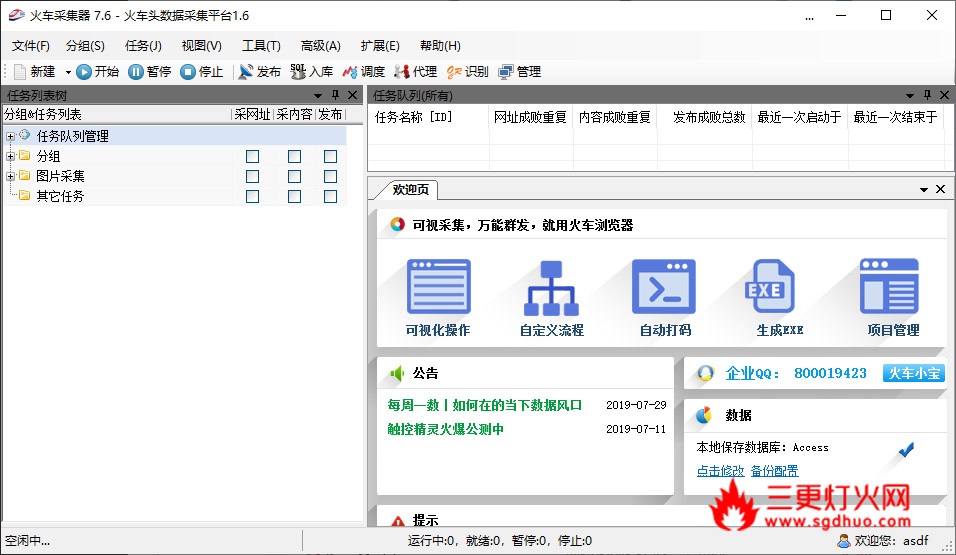Open the 任务(J) menu

click(143, 46)
